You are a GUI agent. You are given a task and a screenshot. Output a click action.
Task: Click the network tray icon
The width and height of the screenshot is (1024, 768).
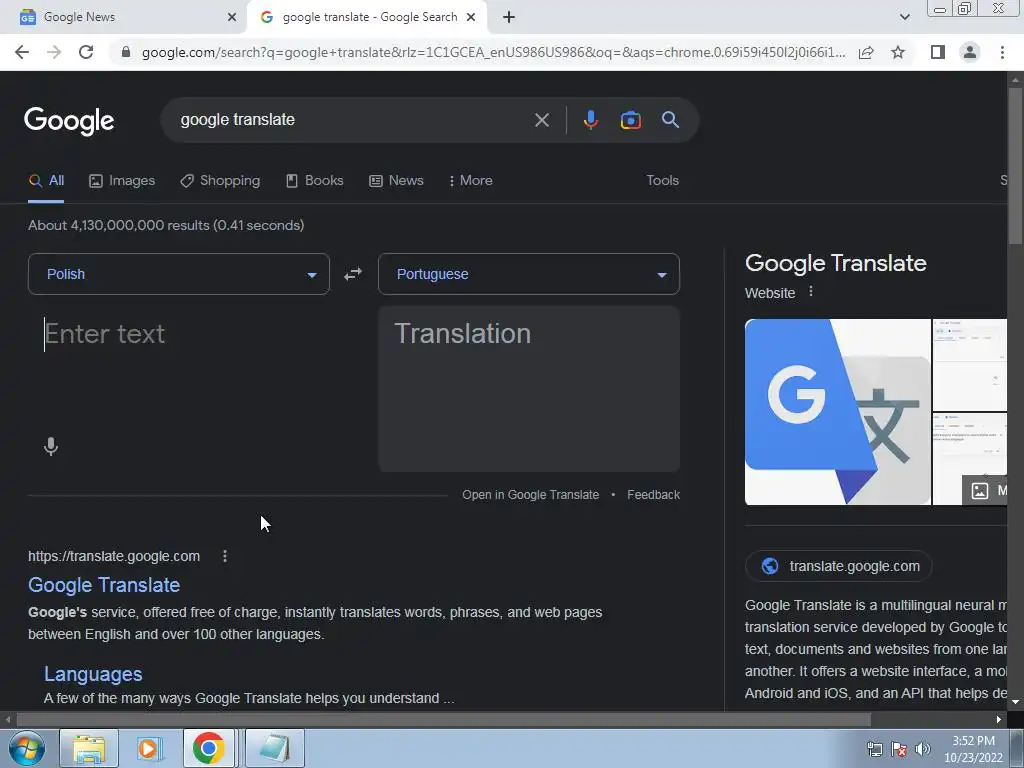(x=874, y=749)
